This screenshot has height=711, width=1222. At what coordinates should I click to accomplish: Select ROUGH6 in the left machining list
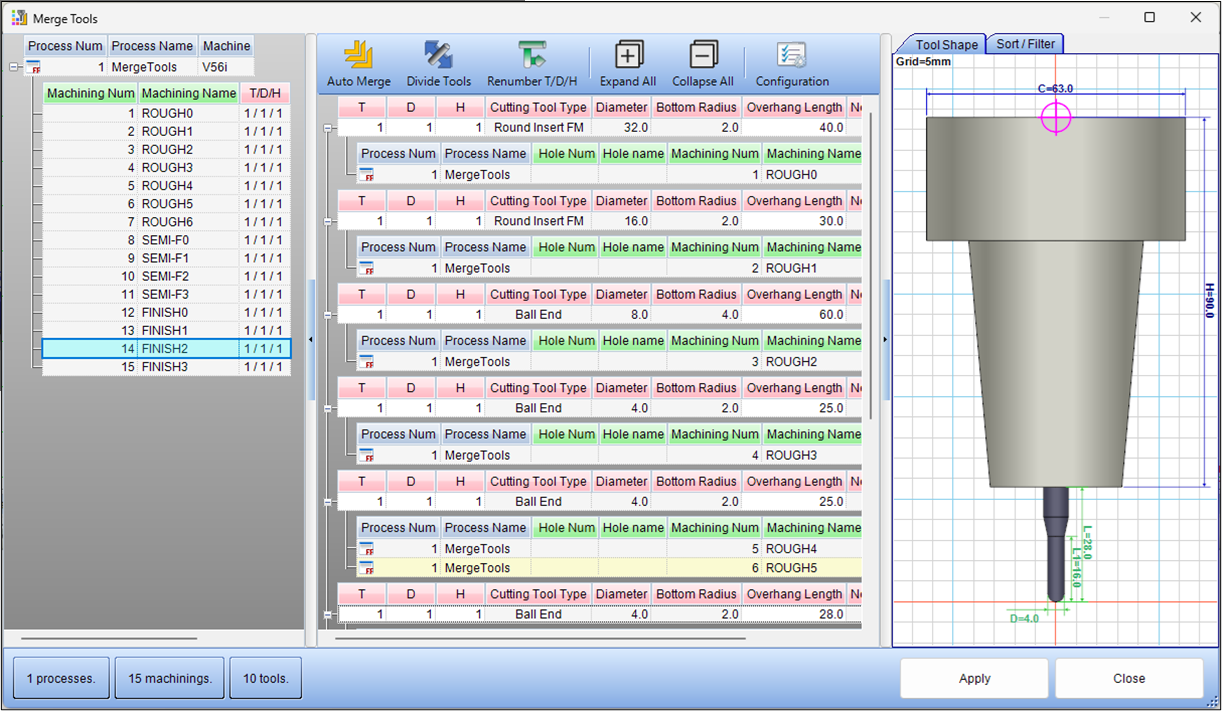click(x=166, y=222)
